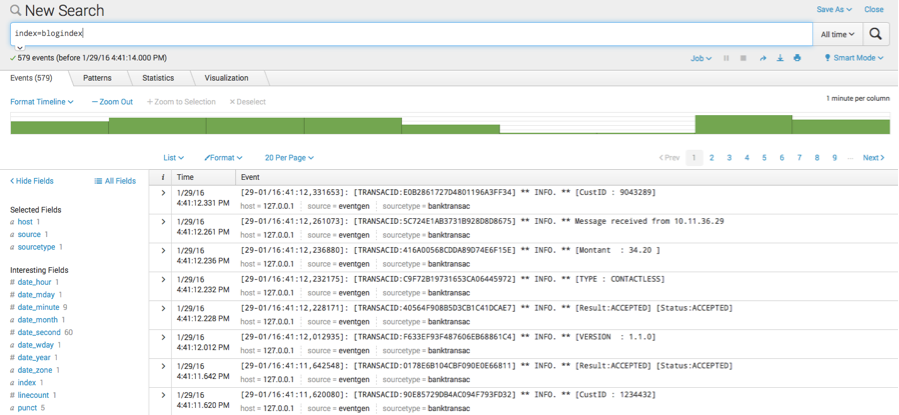Expand the event at 4:41:12.228 PM
This screenshot has width=899, height=415.
coord(163,308)
